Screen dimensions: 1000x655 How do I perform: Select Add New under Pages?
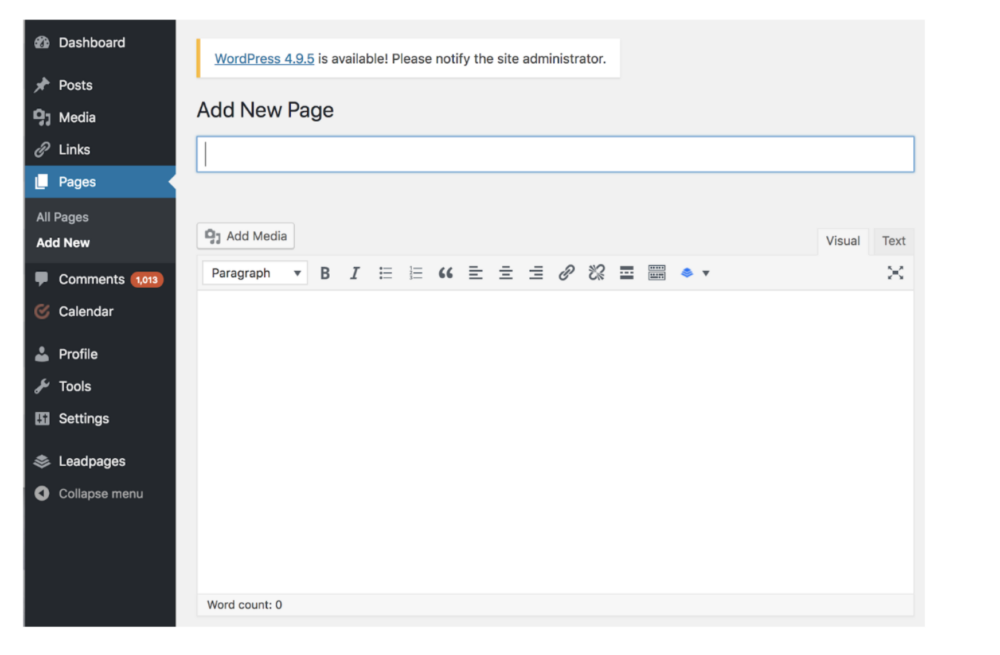point(63,243)
